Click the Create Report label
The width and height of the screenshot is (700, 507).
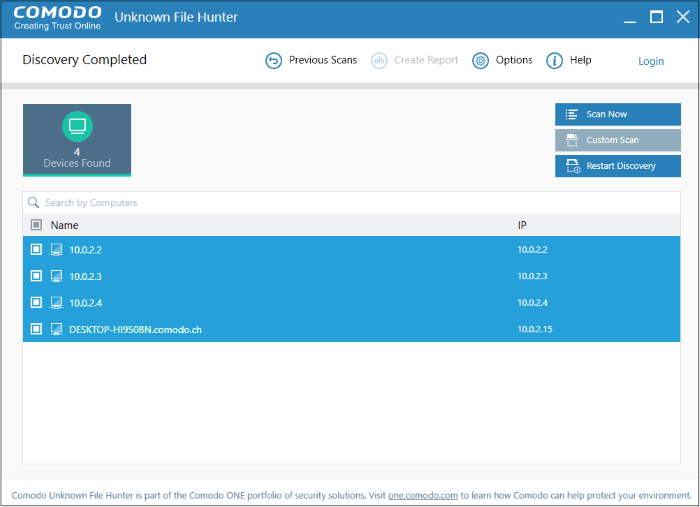(x=426, y=60)
